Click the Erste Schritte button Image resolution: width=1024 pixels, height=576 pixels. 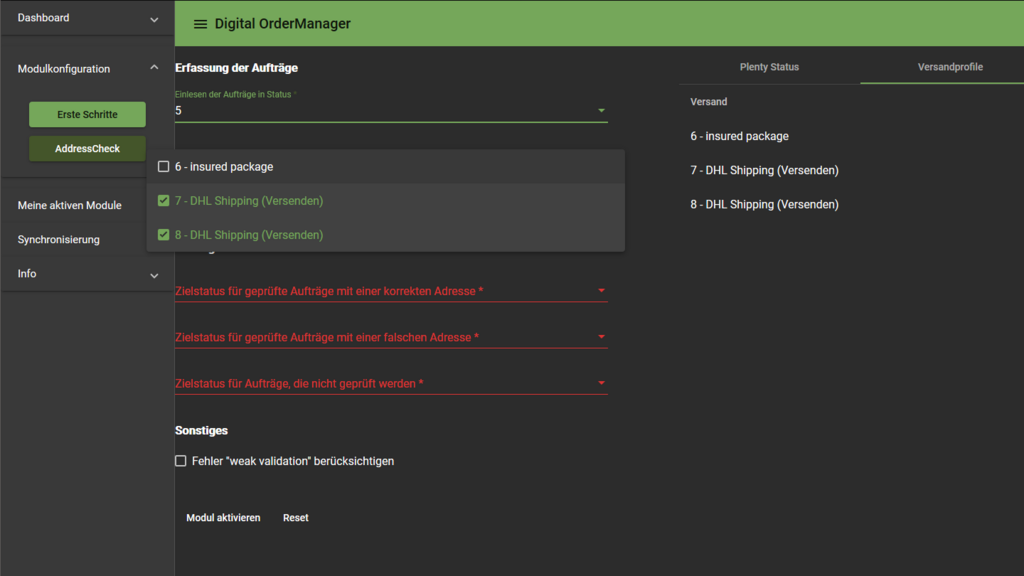click(x=87, y=114)
